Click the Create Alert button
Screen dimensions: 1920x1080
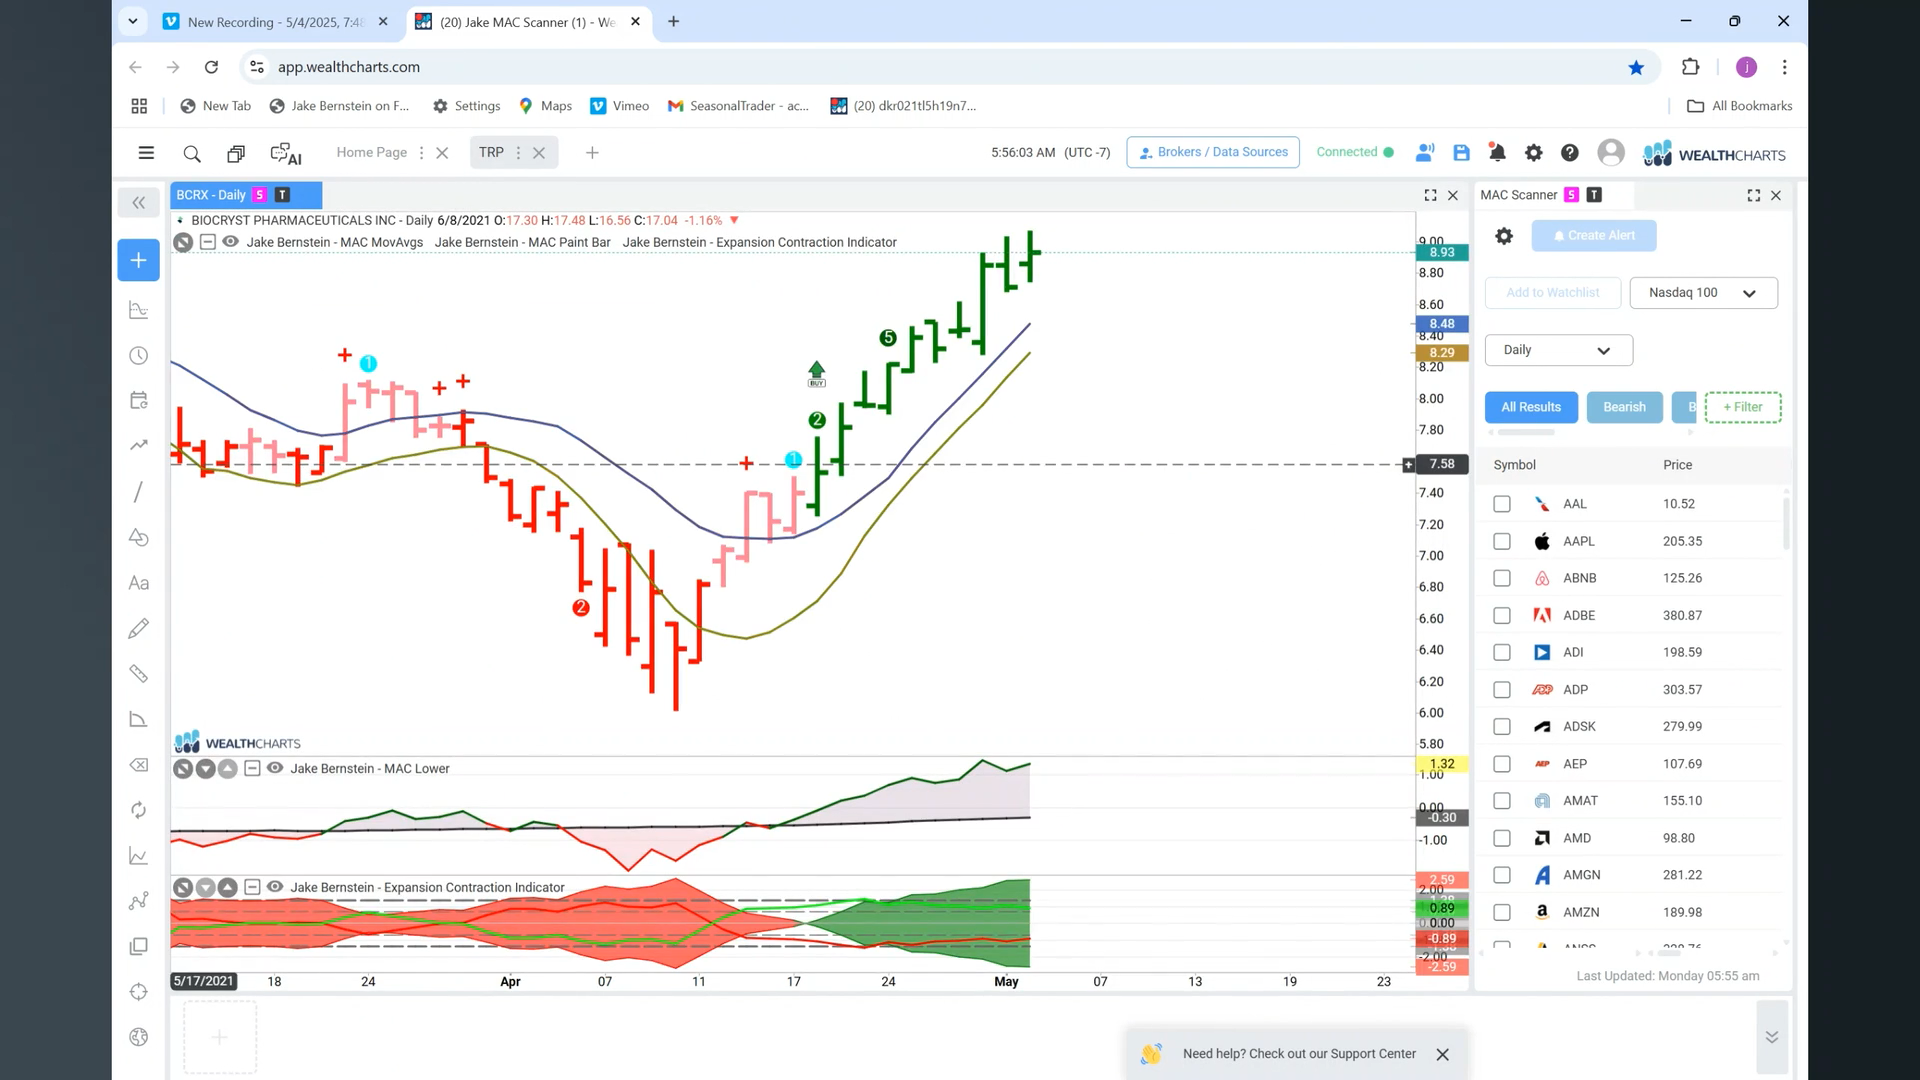[x=1594, y=236]
